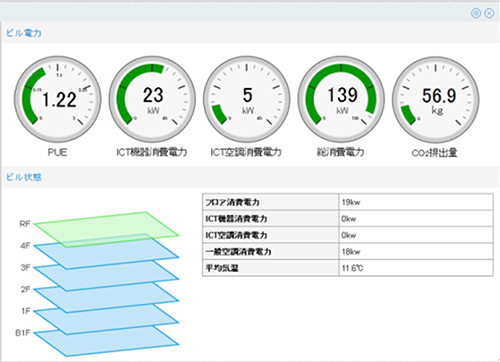
Task: Click the ビル電力 section heading
Action: [x=24, y=33]
